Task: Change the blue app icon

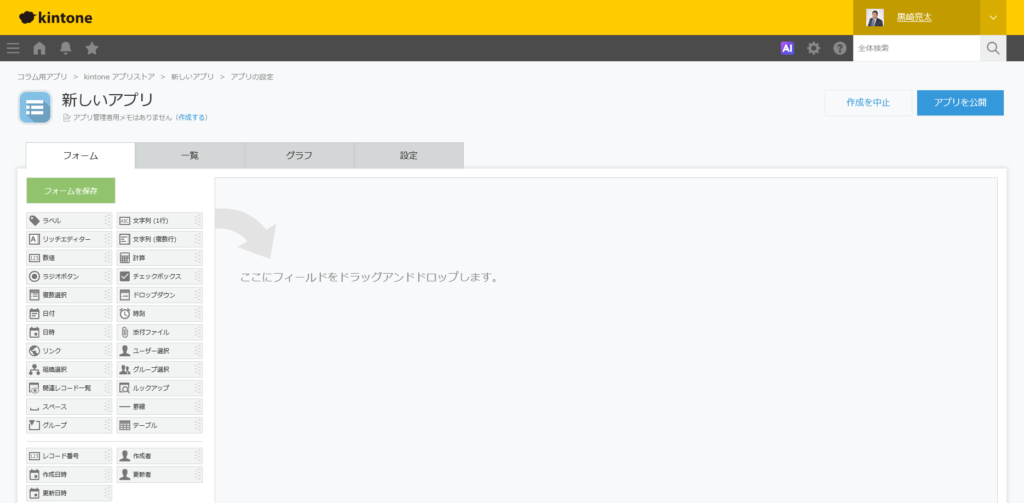Action: 35,107
